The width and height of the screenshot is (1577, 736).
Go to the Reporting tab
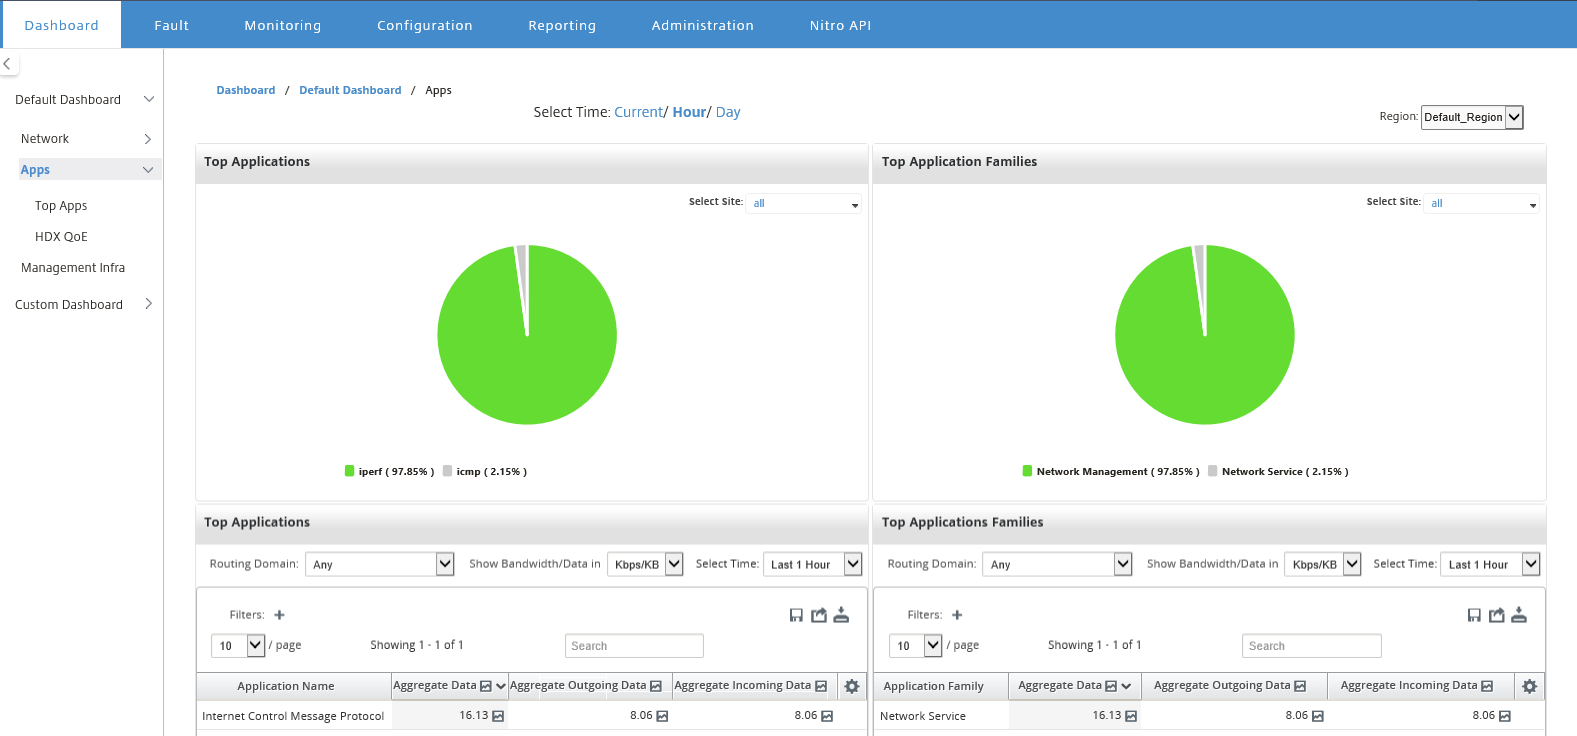[562, 25]
